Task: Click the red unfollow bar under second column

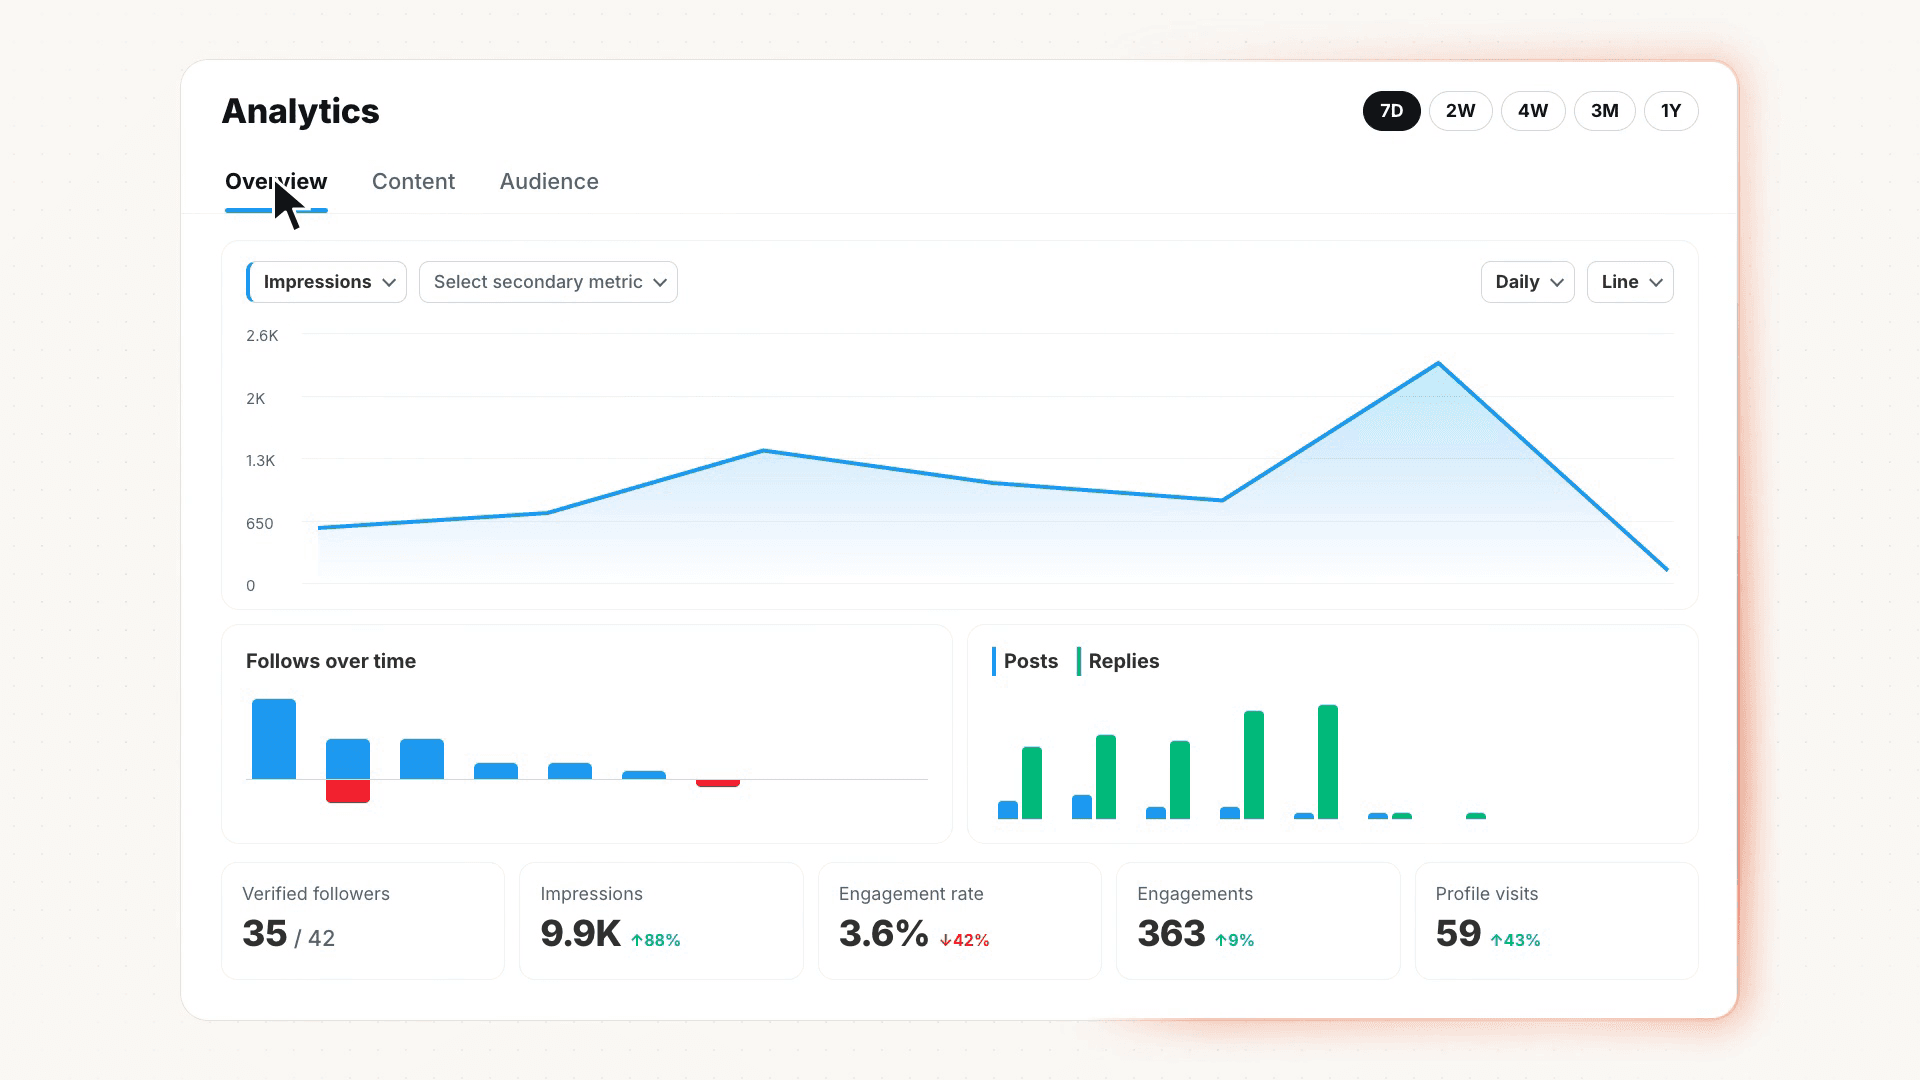Action: [x=348, y=791]
